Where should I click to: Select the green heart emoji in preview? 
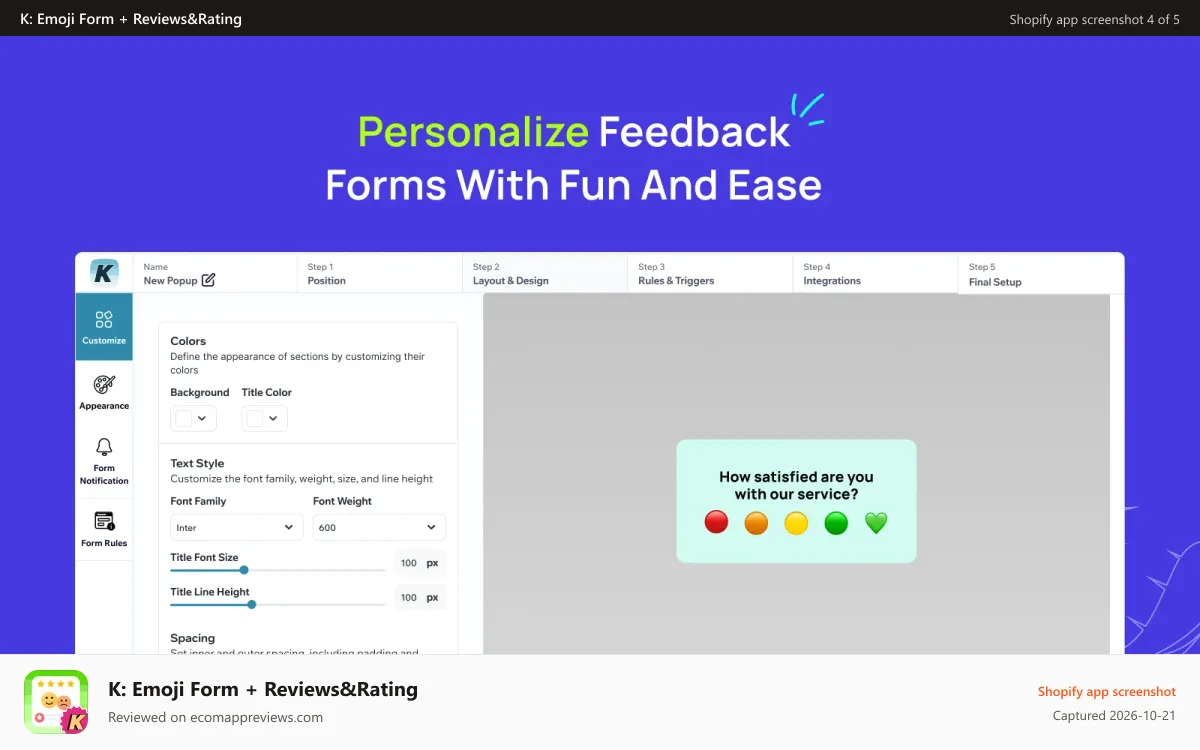[876, 522]
